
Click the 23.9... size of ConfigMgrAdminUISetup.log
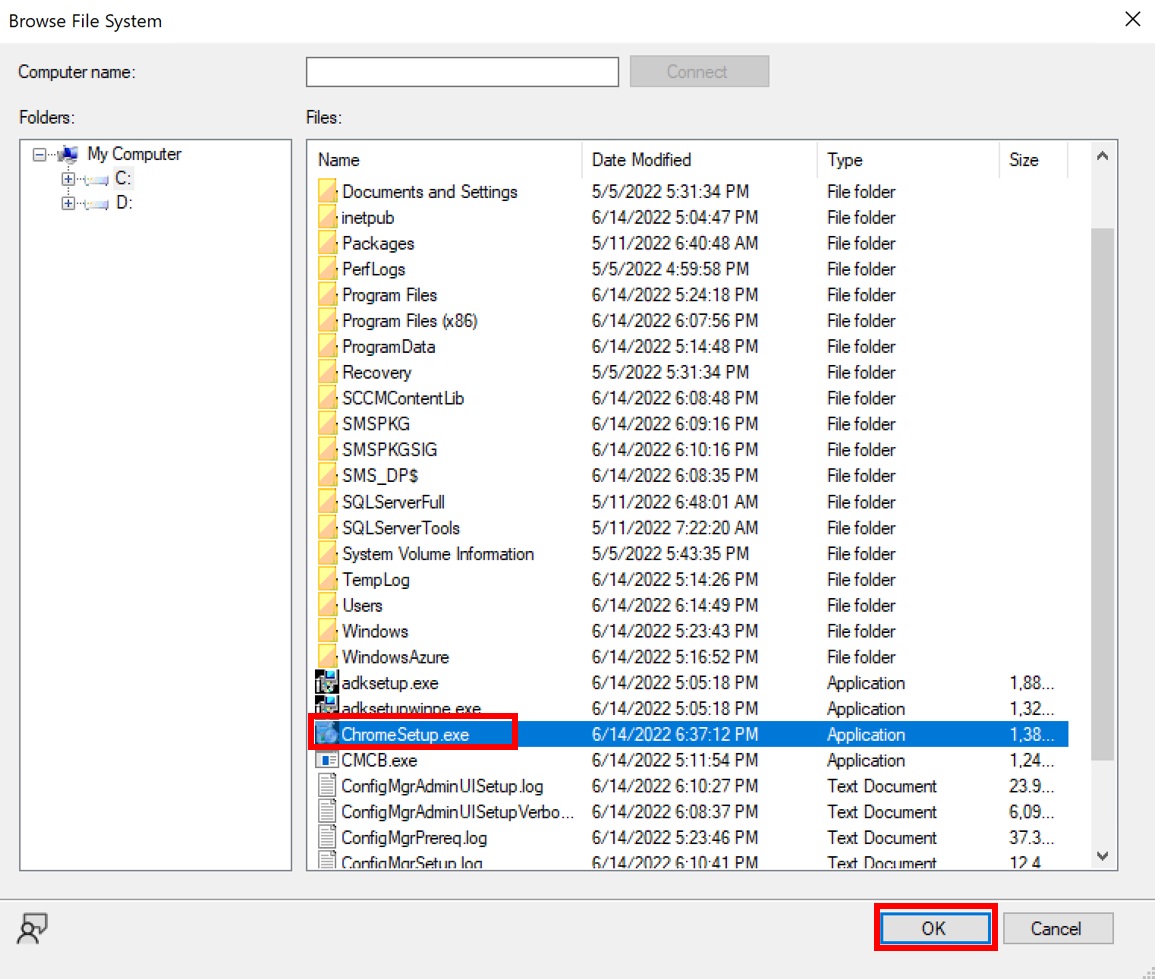1031,786
